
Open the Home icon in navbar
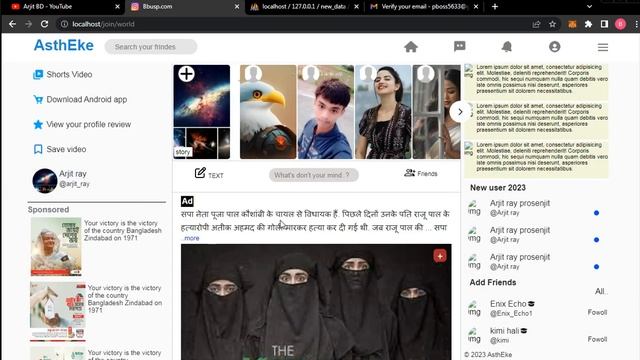point(411,47)
